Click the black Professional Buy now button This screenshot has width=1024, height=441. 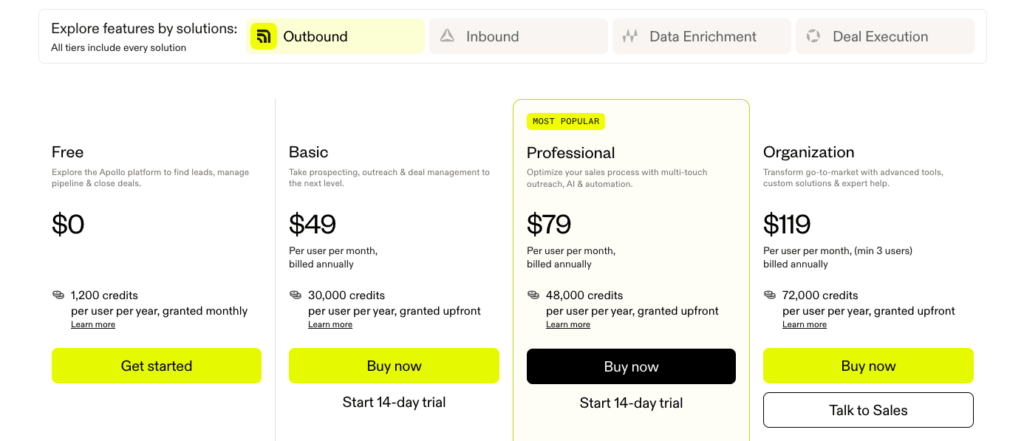[x=631, y=367]
